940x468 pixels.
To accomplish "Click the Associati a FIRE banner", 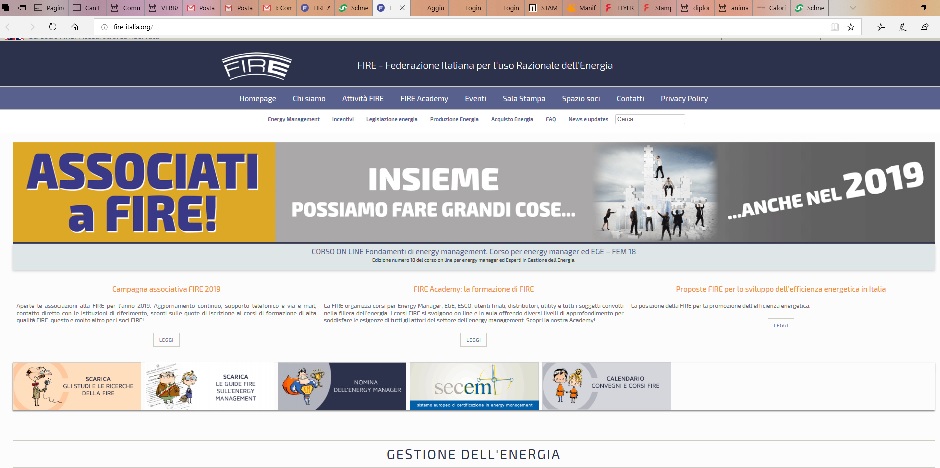I will (474, 192).
